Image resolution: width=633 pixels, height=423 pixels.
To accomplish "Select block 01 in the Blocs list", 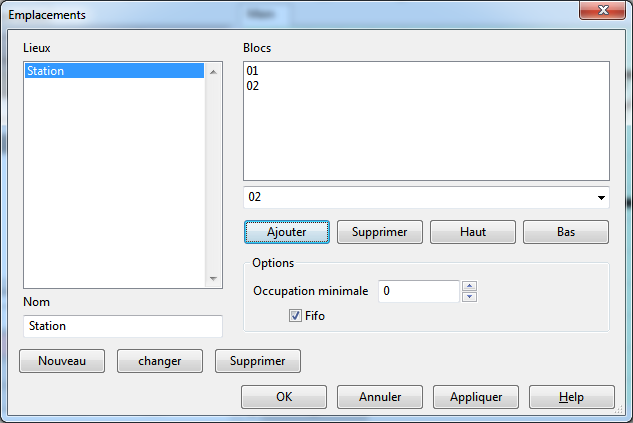I will click(253, 72).
